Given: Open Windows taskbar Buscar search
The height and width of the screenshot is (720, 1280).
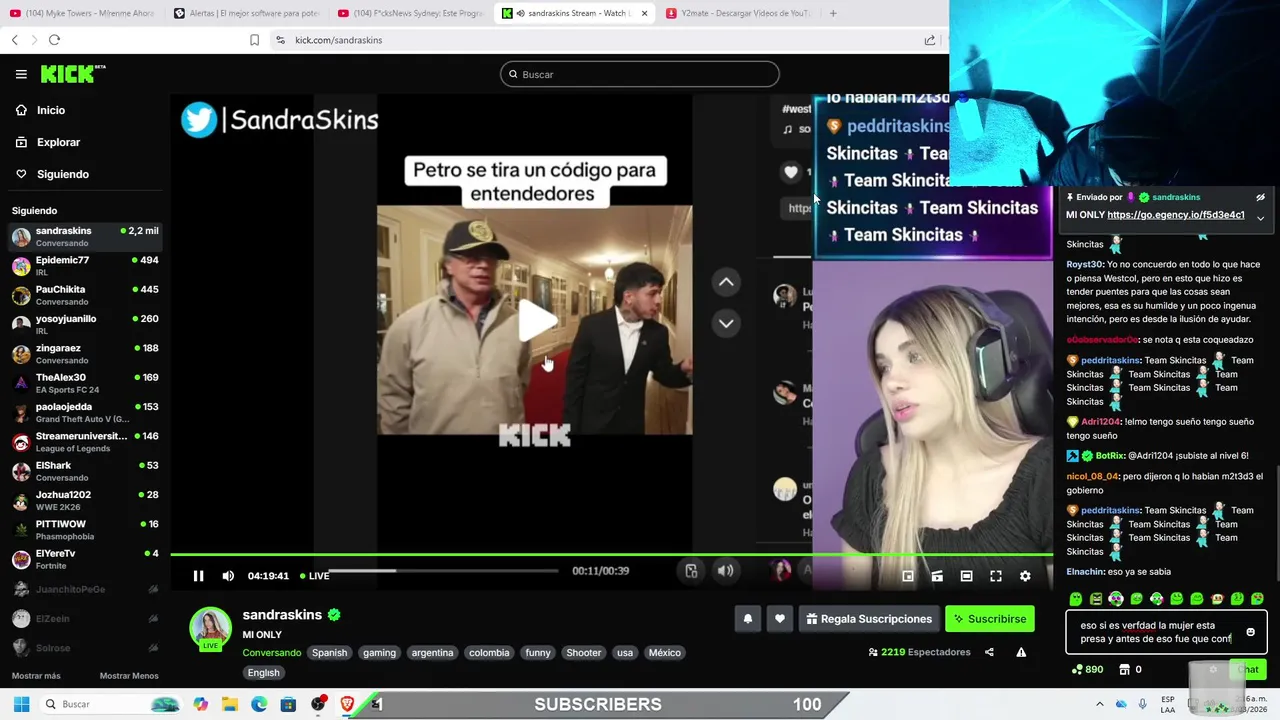Looking at the screenshot, I should click(x=110, y=704).
